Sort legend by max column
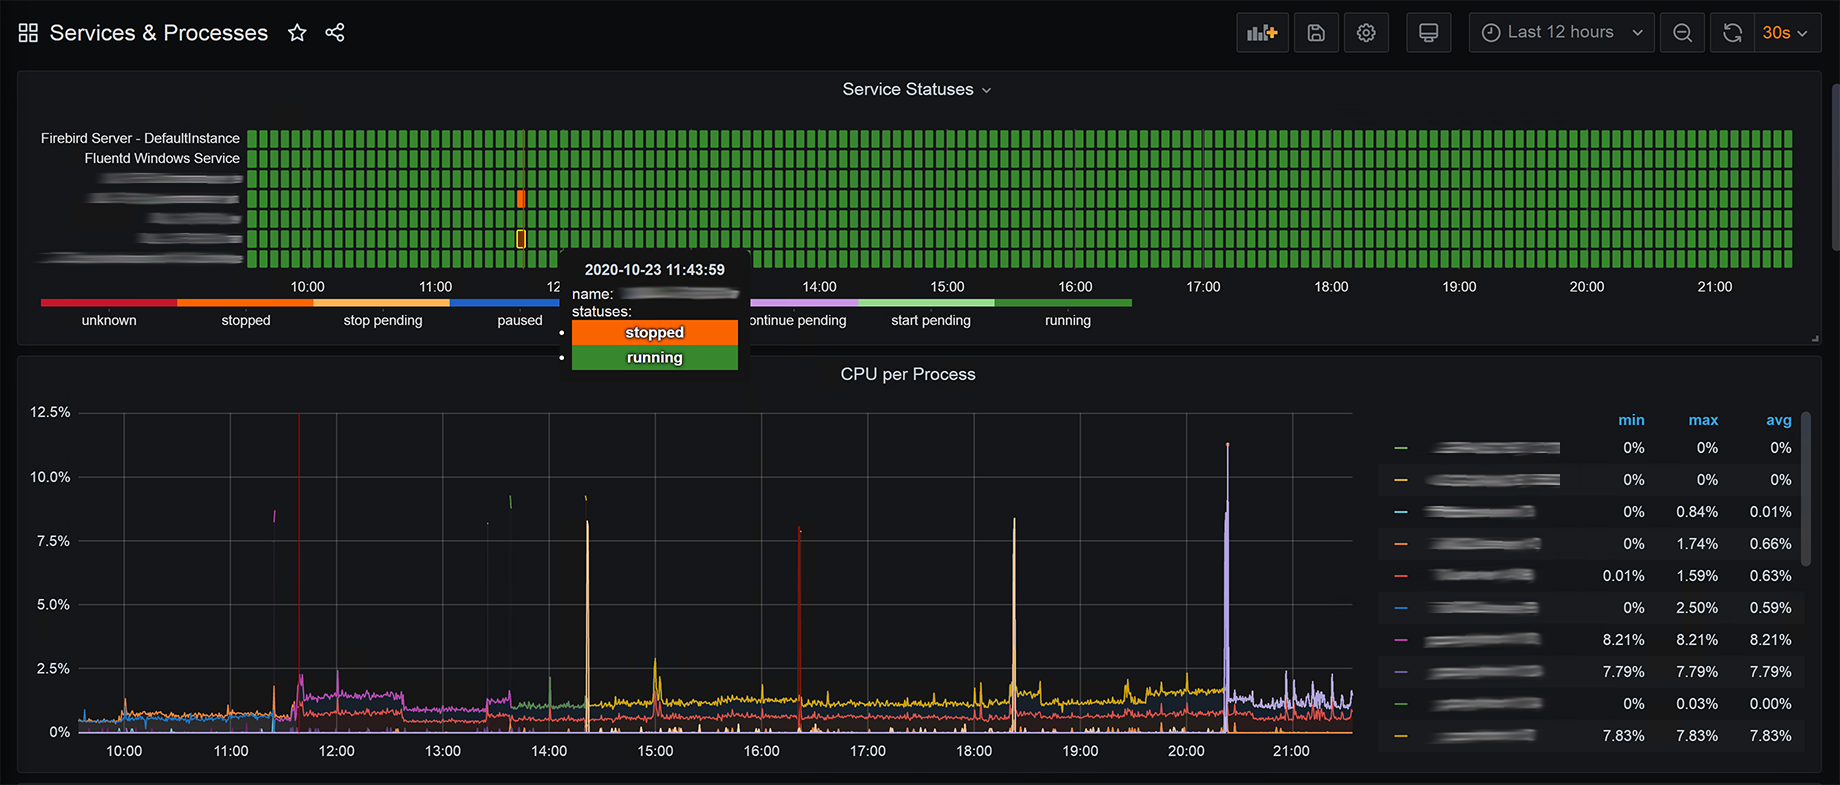Viewport: 1840px width, 785px height. pyautogui.click(x=1703, y=420)
